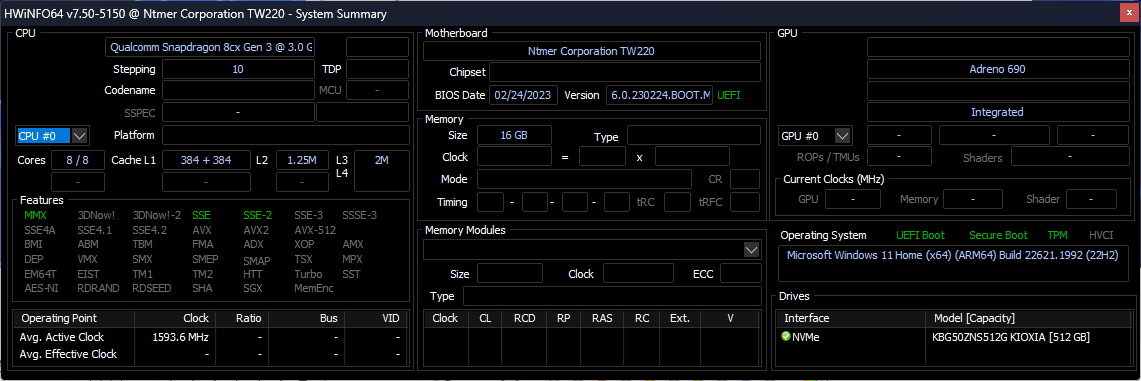Click the Microsoft Windows 11 Home OS text
This screenshot has height=381, width=1141.
pyautogui.click(x=953, y=254)
